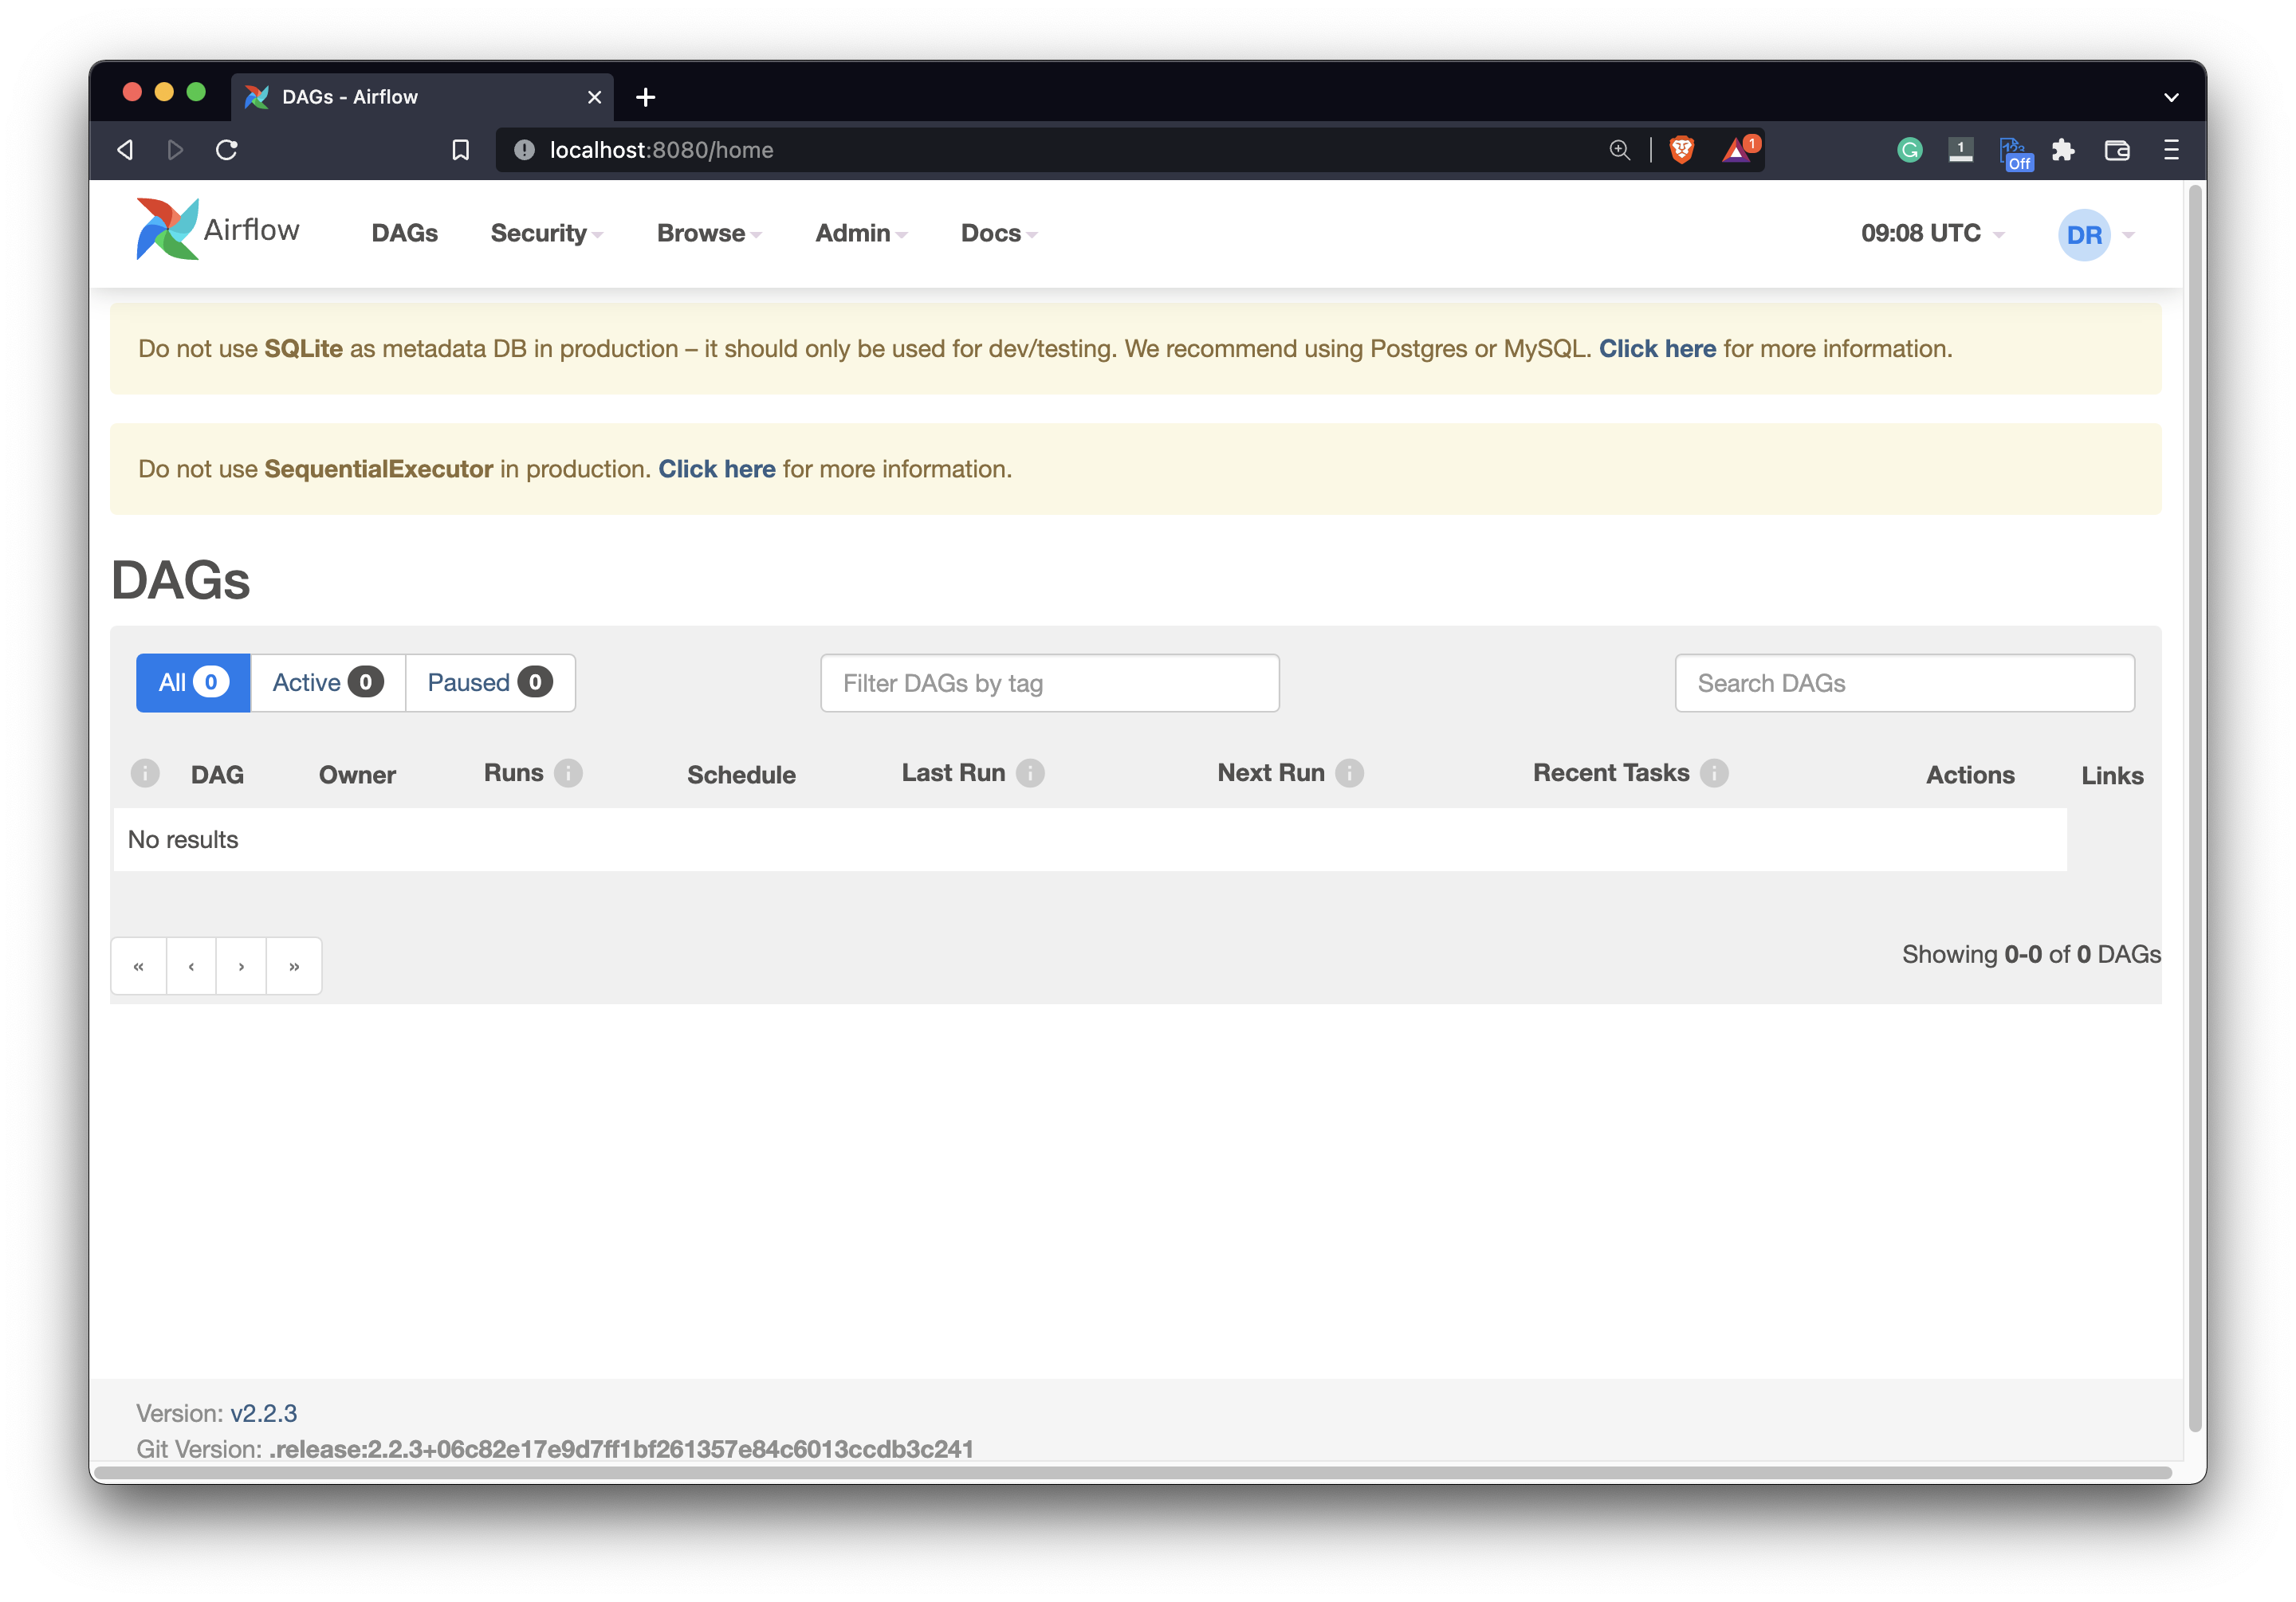Screen dimensions: 2296x1602
Task: Bookmark the current page
Action: click(460, 149)
